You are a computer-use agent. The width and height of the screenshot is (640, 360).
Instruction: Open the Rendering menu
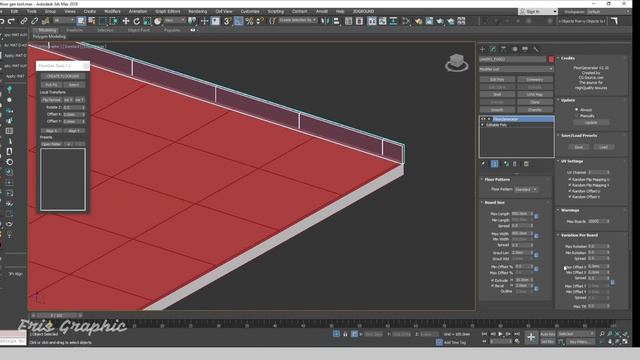198,11
